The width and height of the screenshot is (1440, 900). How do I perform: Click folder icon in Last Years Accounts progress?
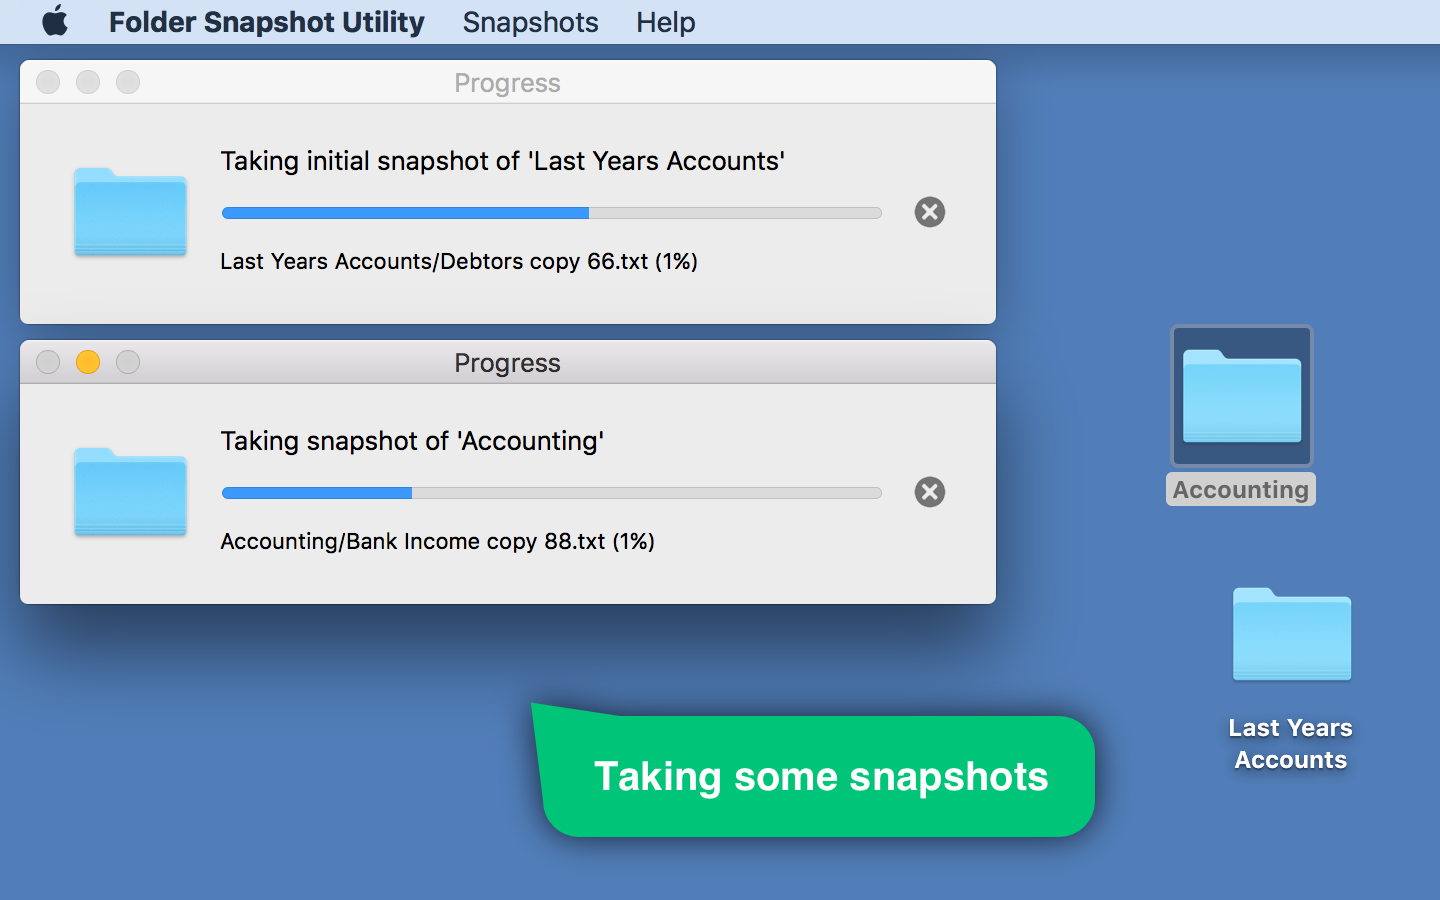[x=130, y=212]
